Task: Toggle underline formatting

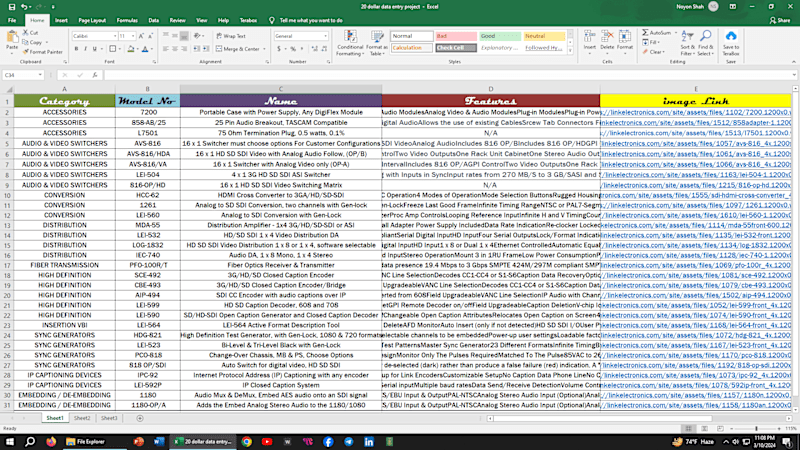Action: tap(94, 49)
